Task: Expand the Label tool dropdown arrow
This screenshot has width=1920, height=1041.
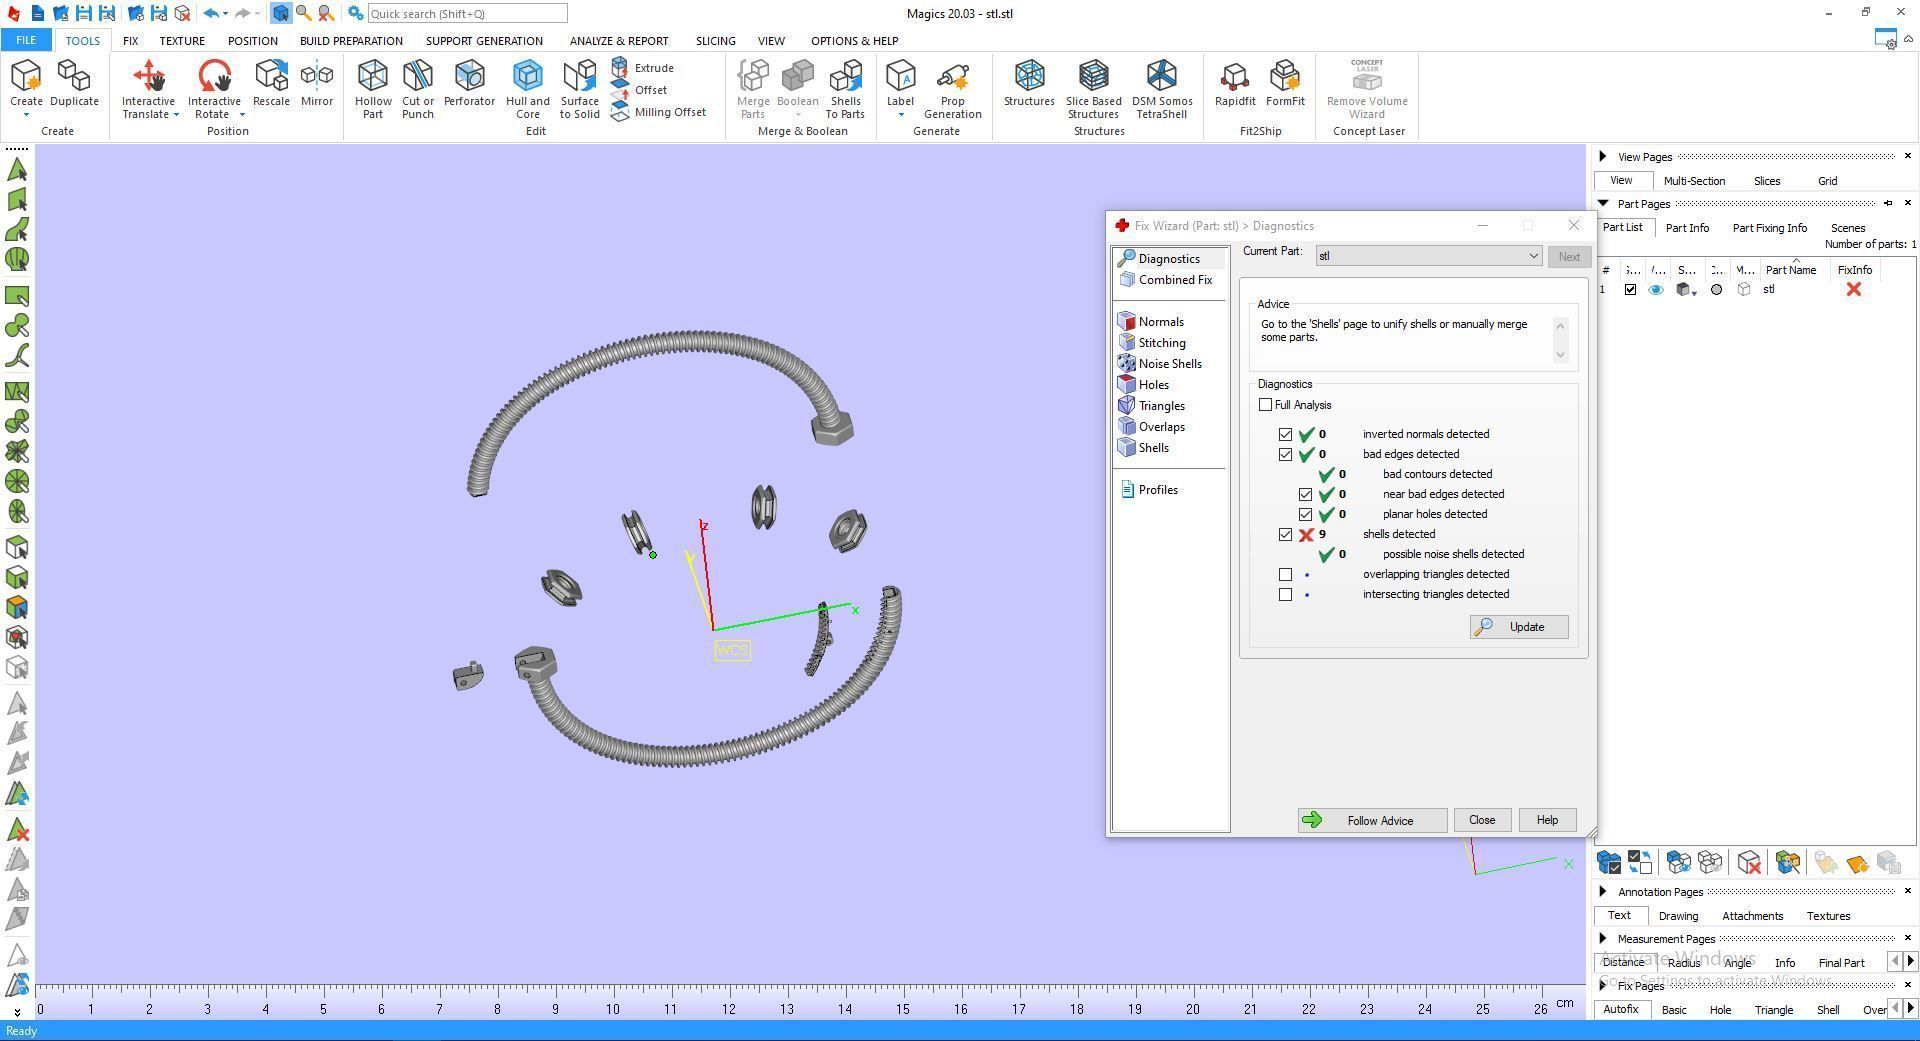Action: pyautogui.click(x=900, y=115)
